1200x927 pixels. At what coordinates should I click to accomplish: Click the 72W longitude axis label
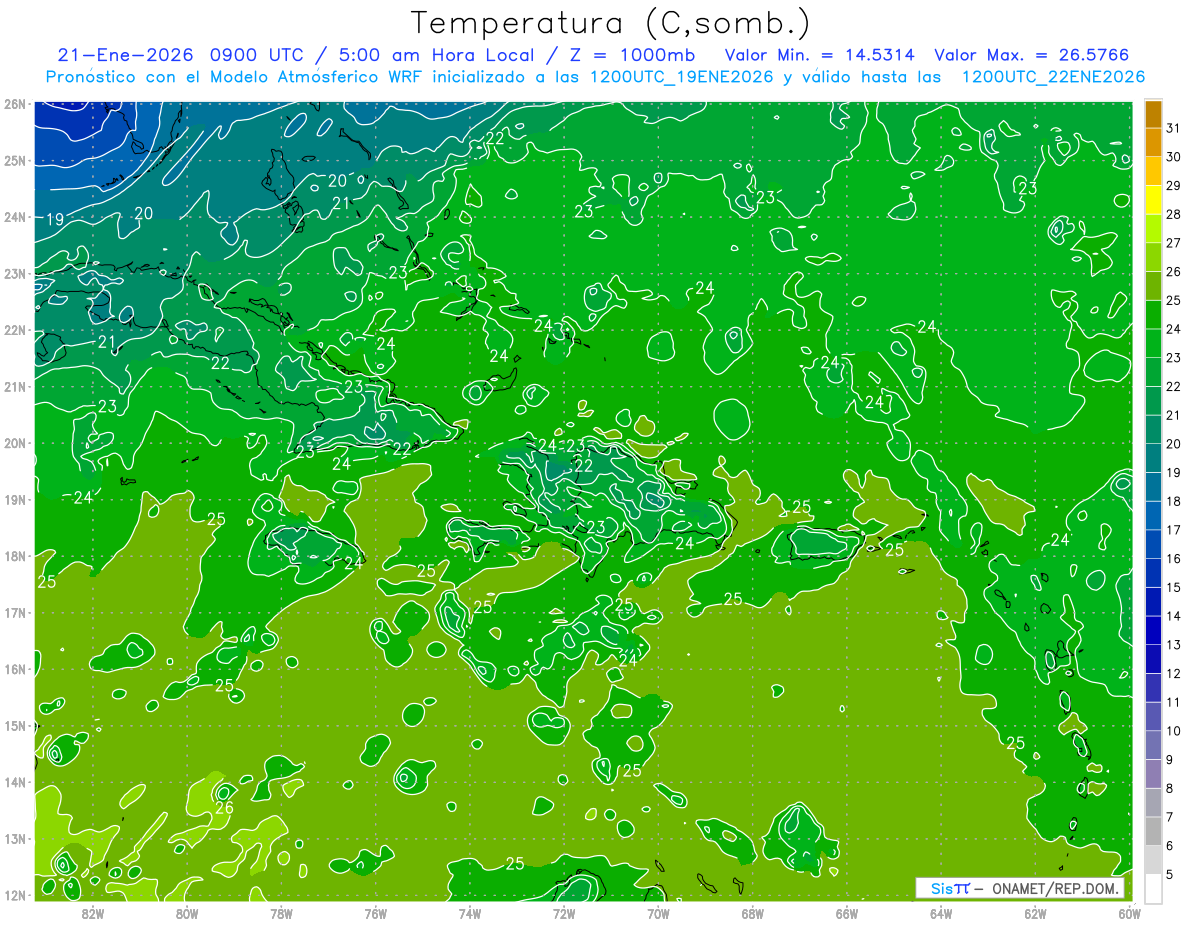coord(563,913)
